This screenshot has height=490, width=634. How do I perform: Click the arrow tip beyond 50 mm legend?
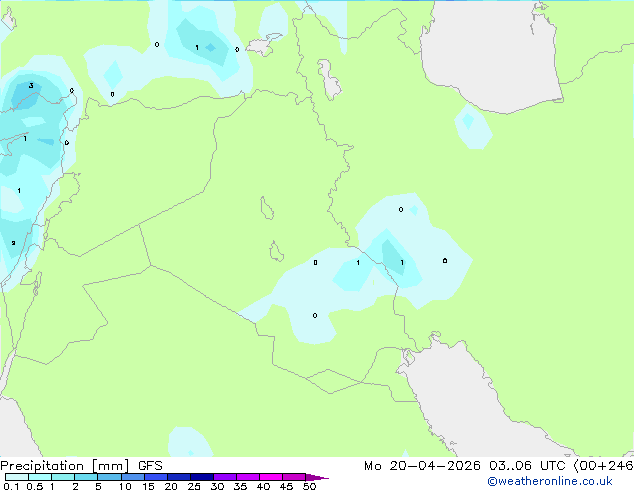[317, 477]
